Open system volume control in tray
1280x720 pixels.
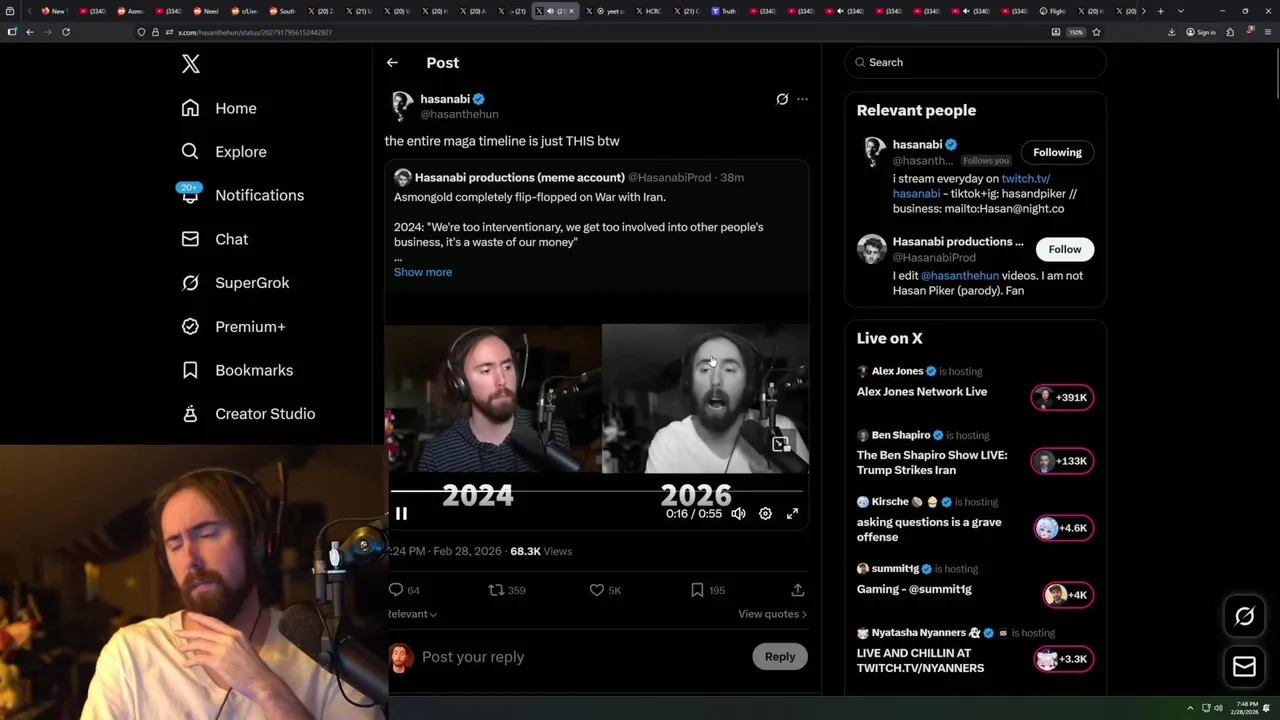tap(1218, 708)
